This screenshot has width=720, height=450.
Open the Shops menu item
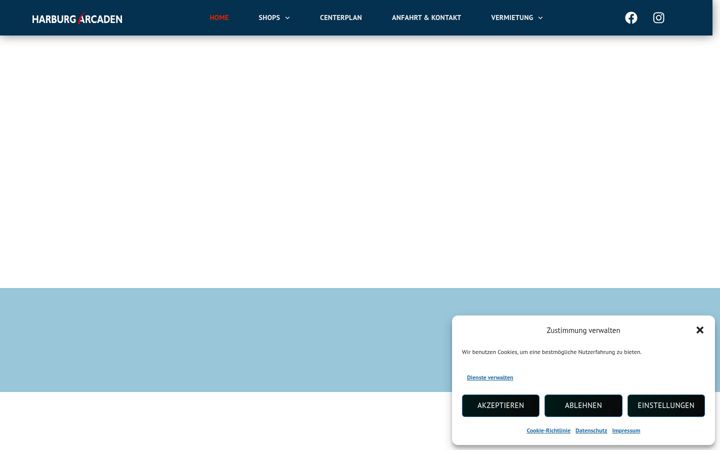(269, 17)
